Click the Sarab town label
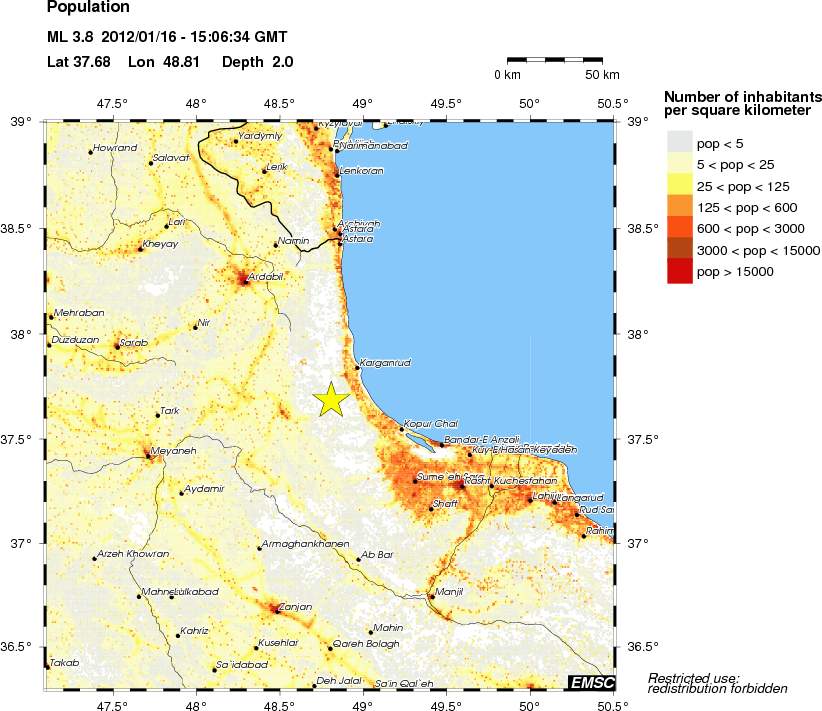 [134, 342]
